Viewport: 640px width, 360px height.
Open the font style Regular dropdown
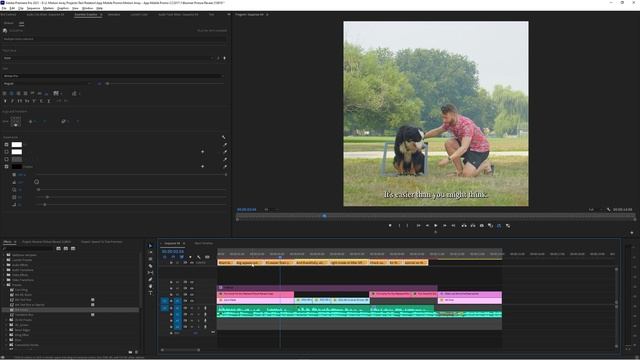click(47, 84)
